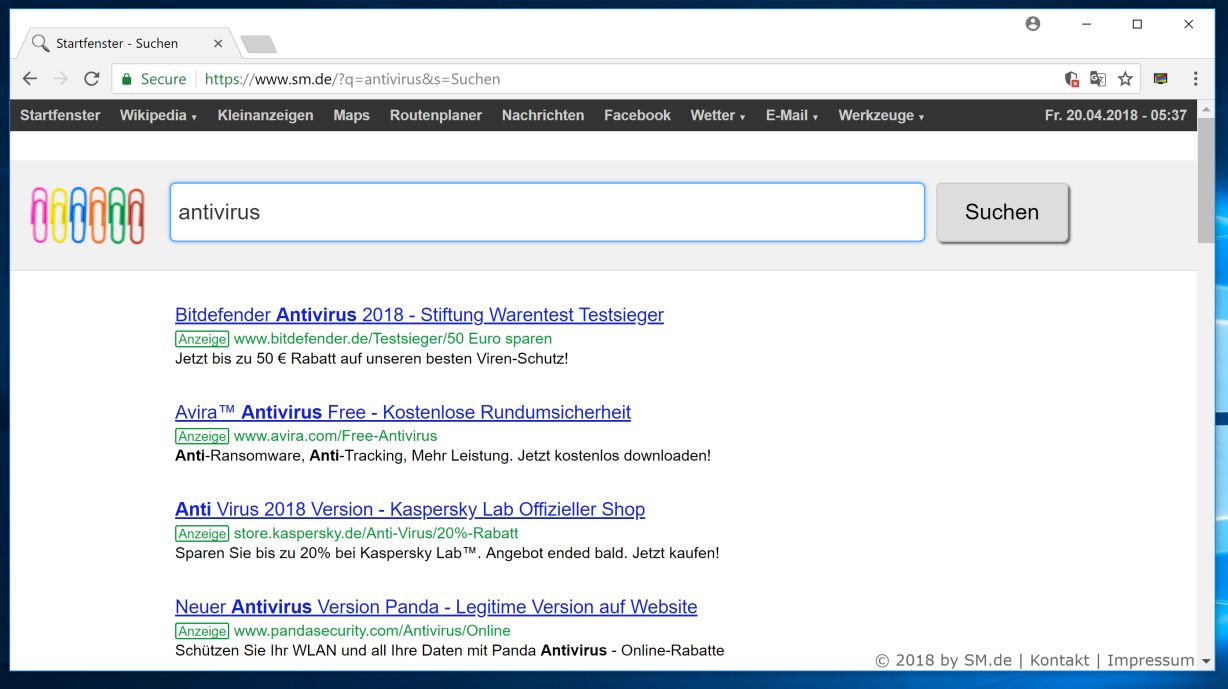Click Anzeige badge on the Bitdefender result

202,339
